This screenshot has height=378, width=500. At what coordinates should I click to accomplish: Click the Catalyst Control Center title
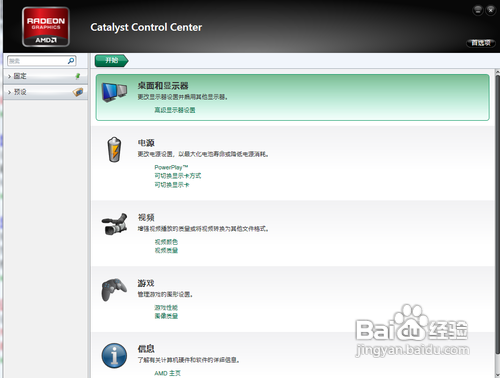coord(146,27)
